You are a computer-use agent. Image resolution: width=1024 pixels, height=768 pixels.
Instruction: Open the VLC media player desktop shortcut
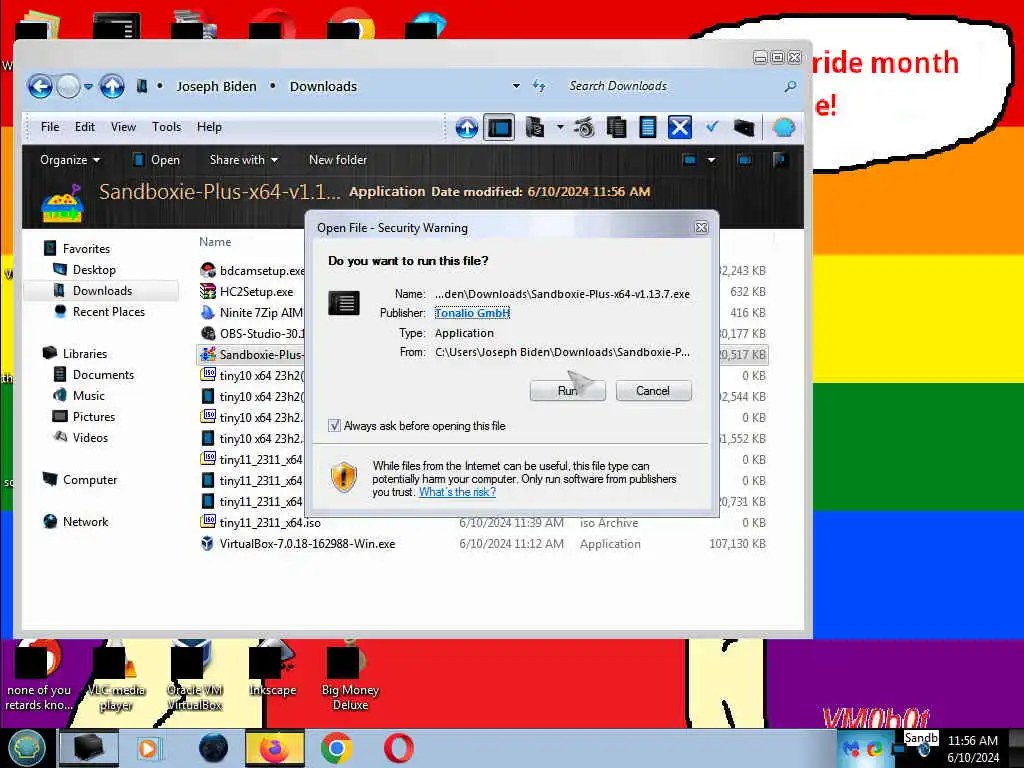[116, 678]
